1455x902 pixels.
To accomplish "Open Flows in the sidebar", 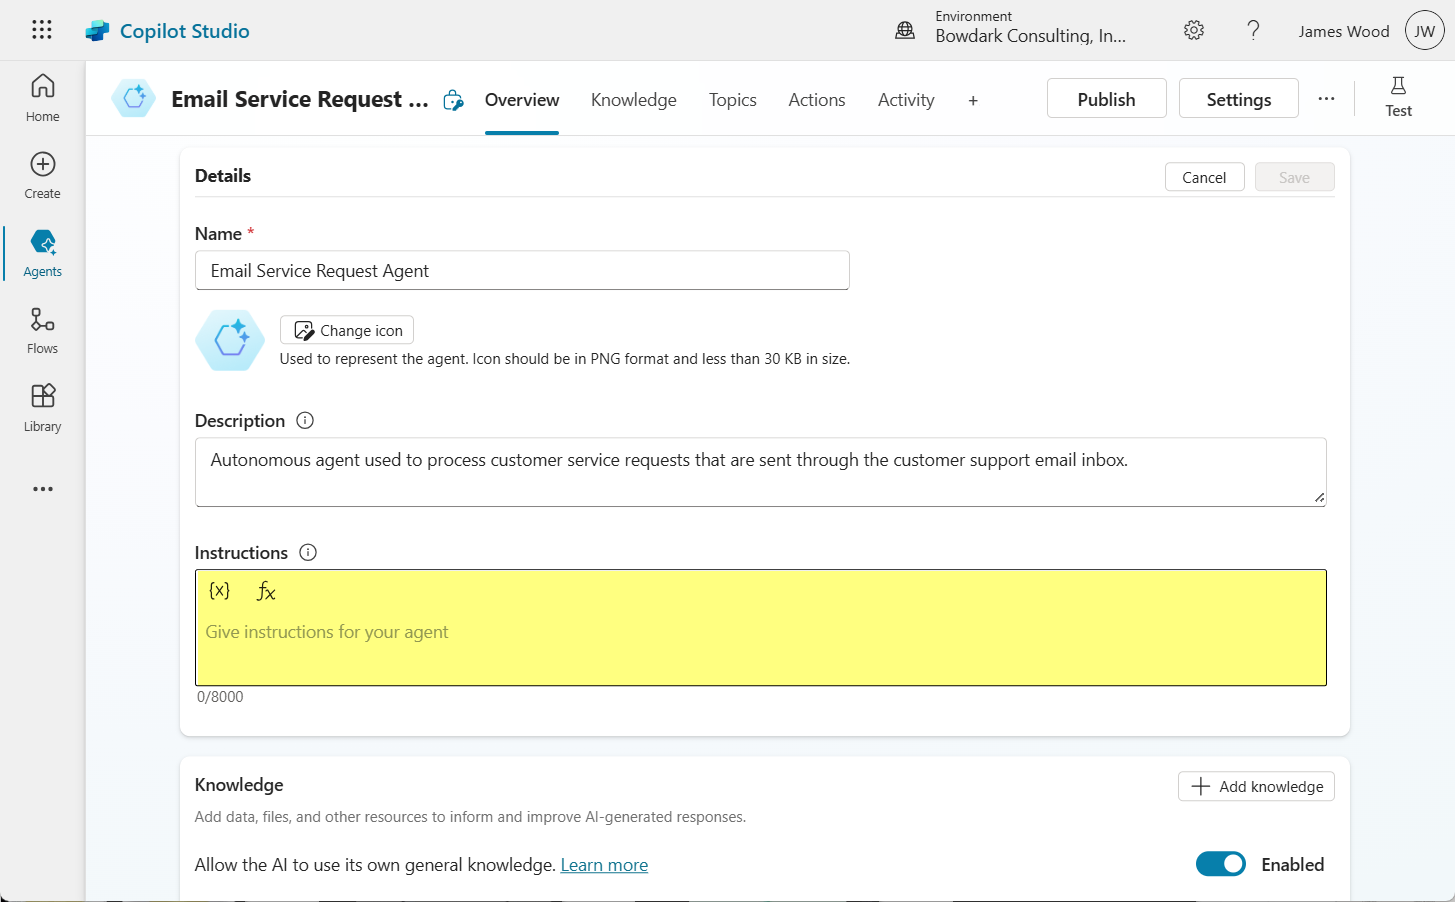I will coord(43,331).
